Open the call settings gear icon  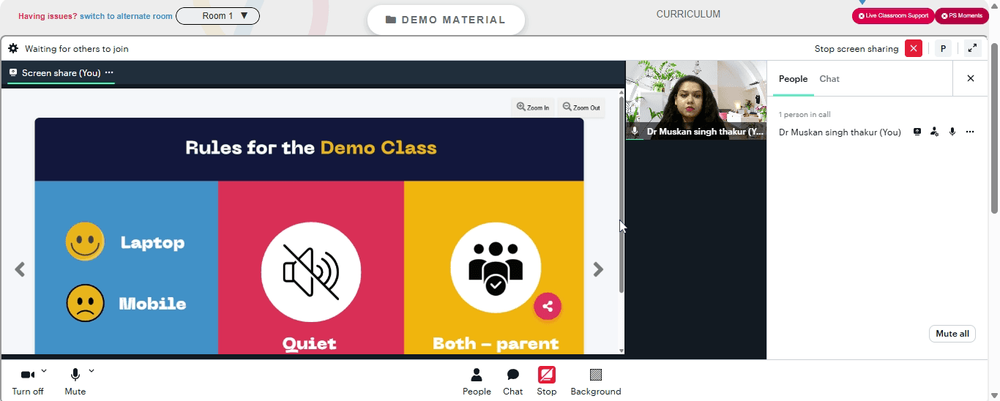pyautogui.click(x=13, y=48)
